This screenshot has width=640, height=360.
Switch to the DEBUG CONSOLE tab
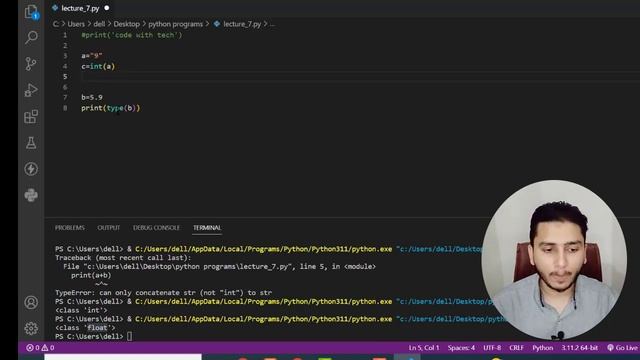156,228
